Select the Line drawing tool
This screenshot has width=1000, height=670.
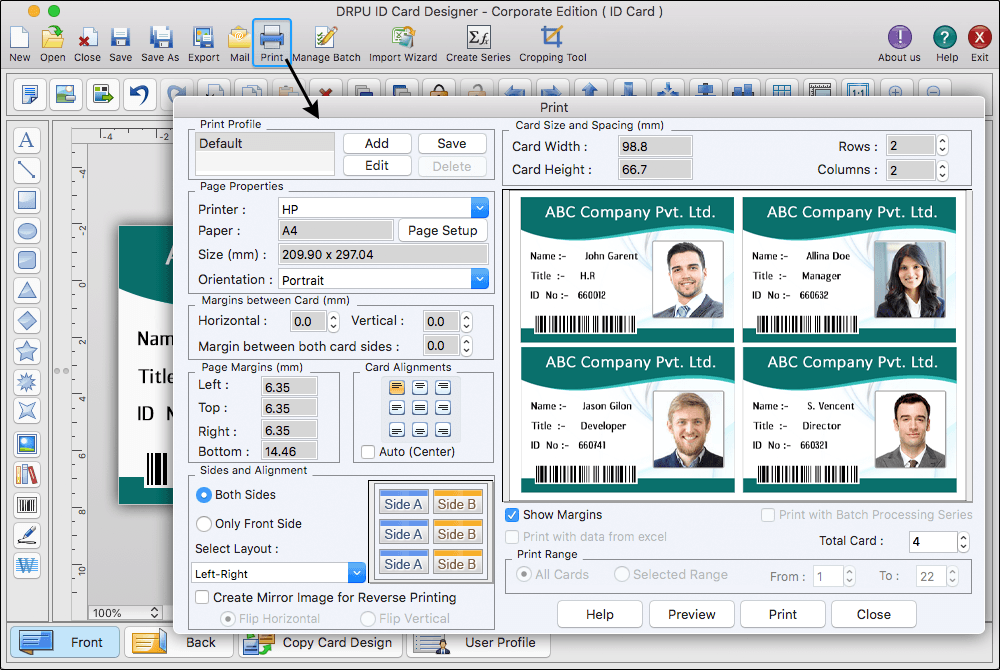click(x=27, y=170)
